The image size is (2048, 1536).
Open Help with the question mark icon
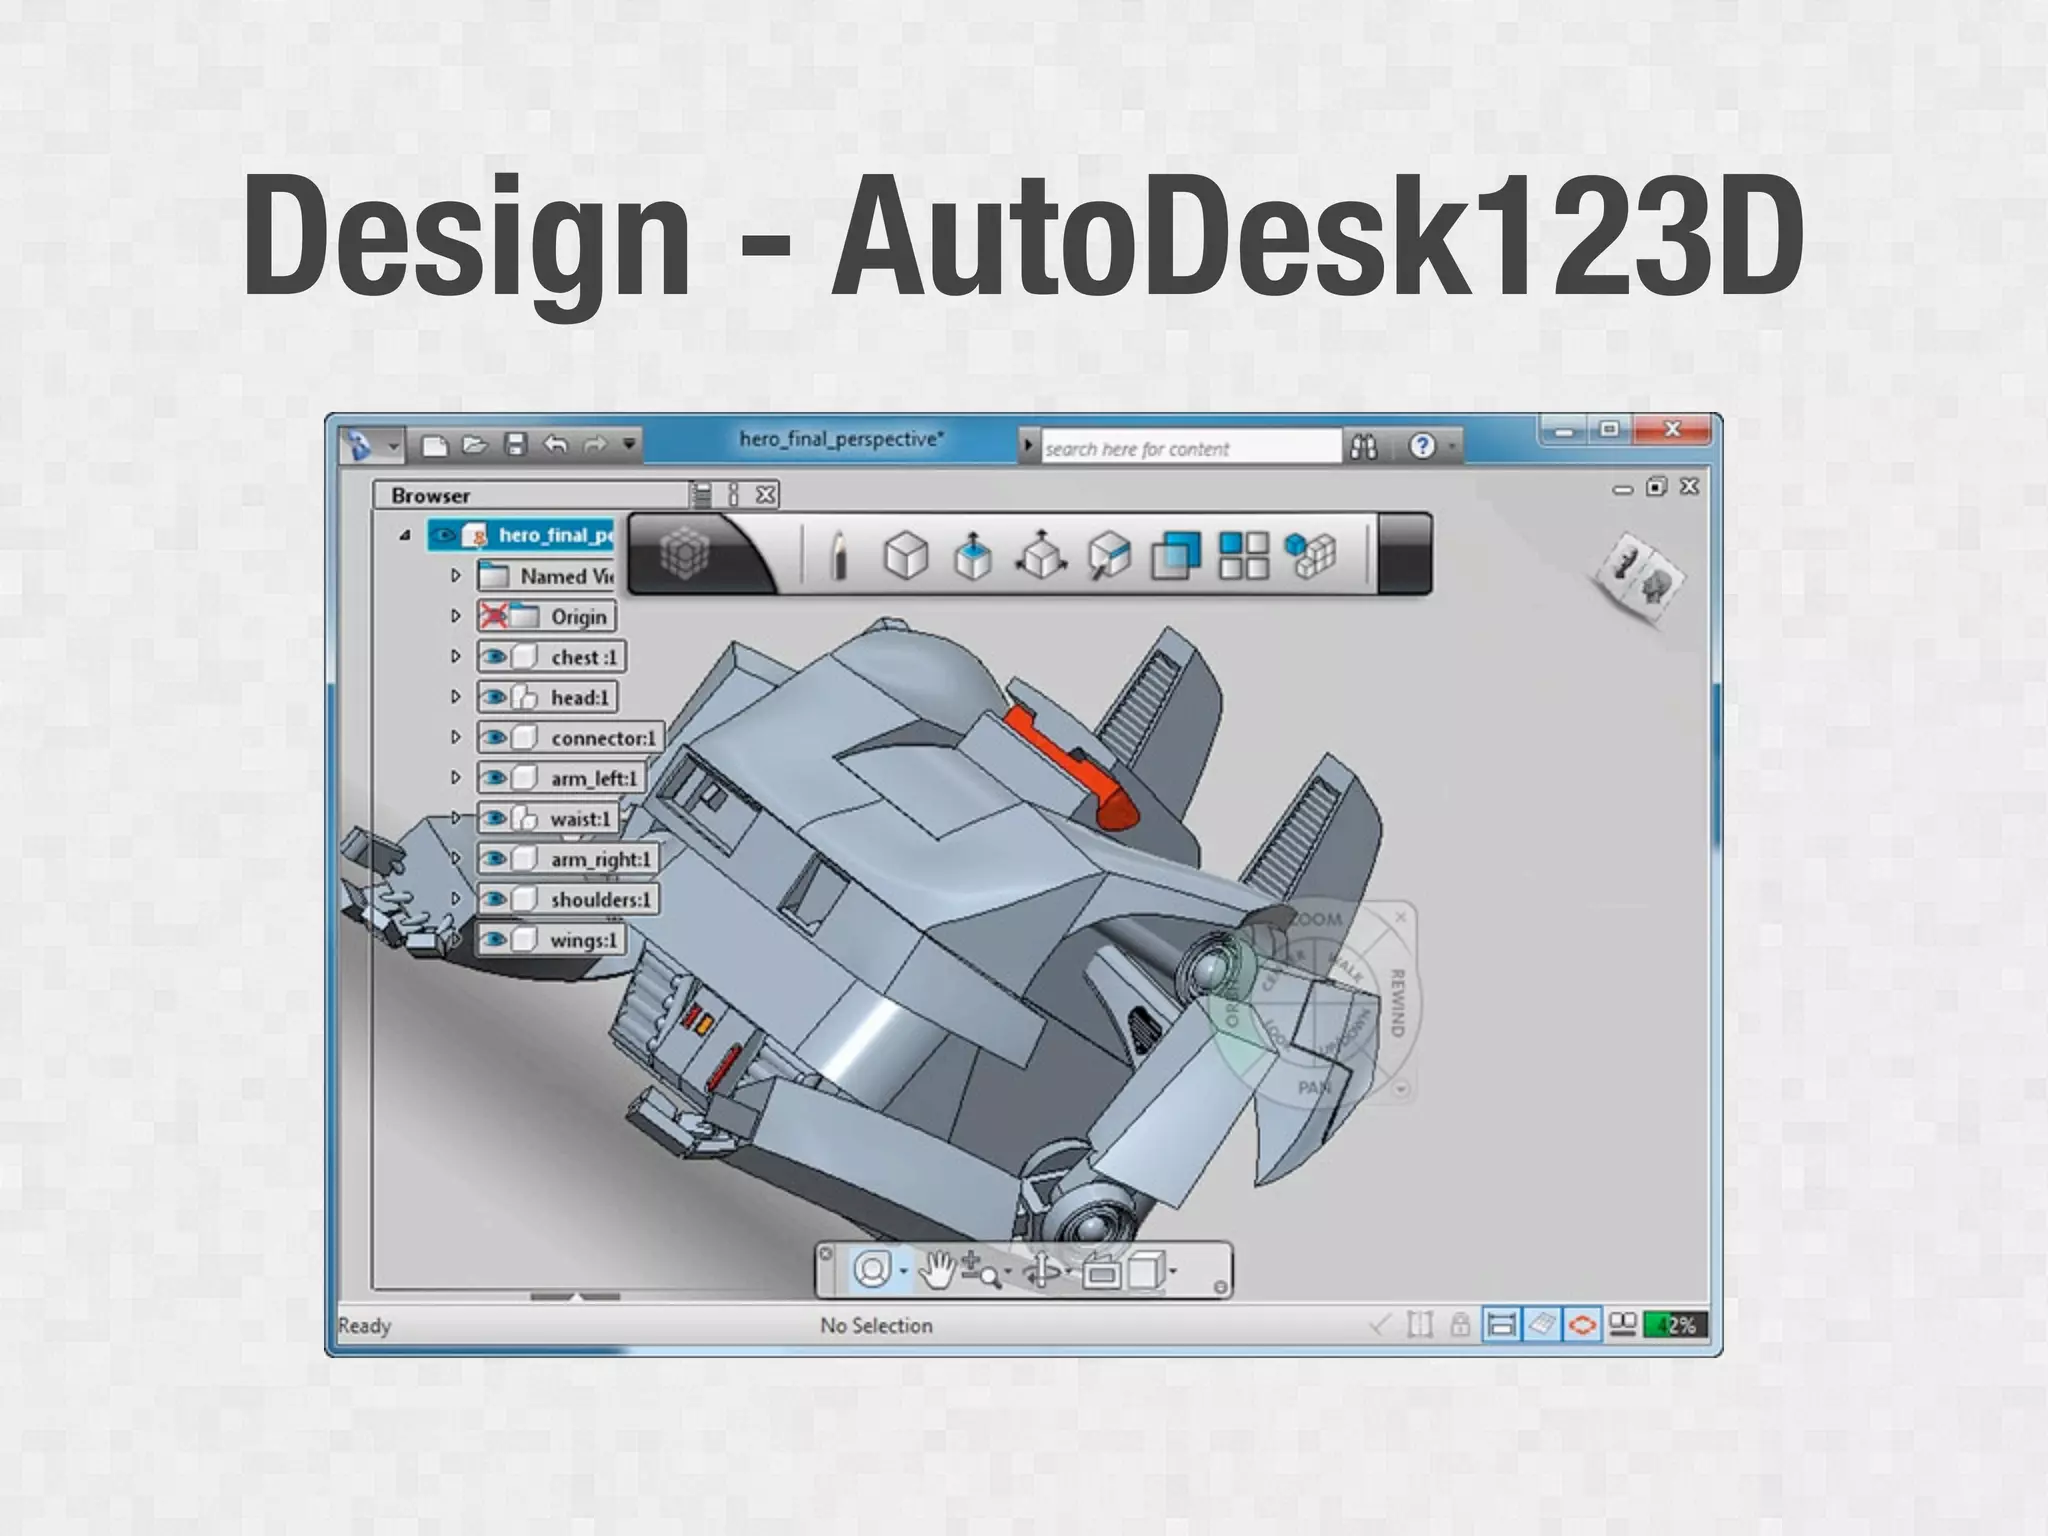[x=1422, y=446]
